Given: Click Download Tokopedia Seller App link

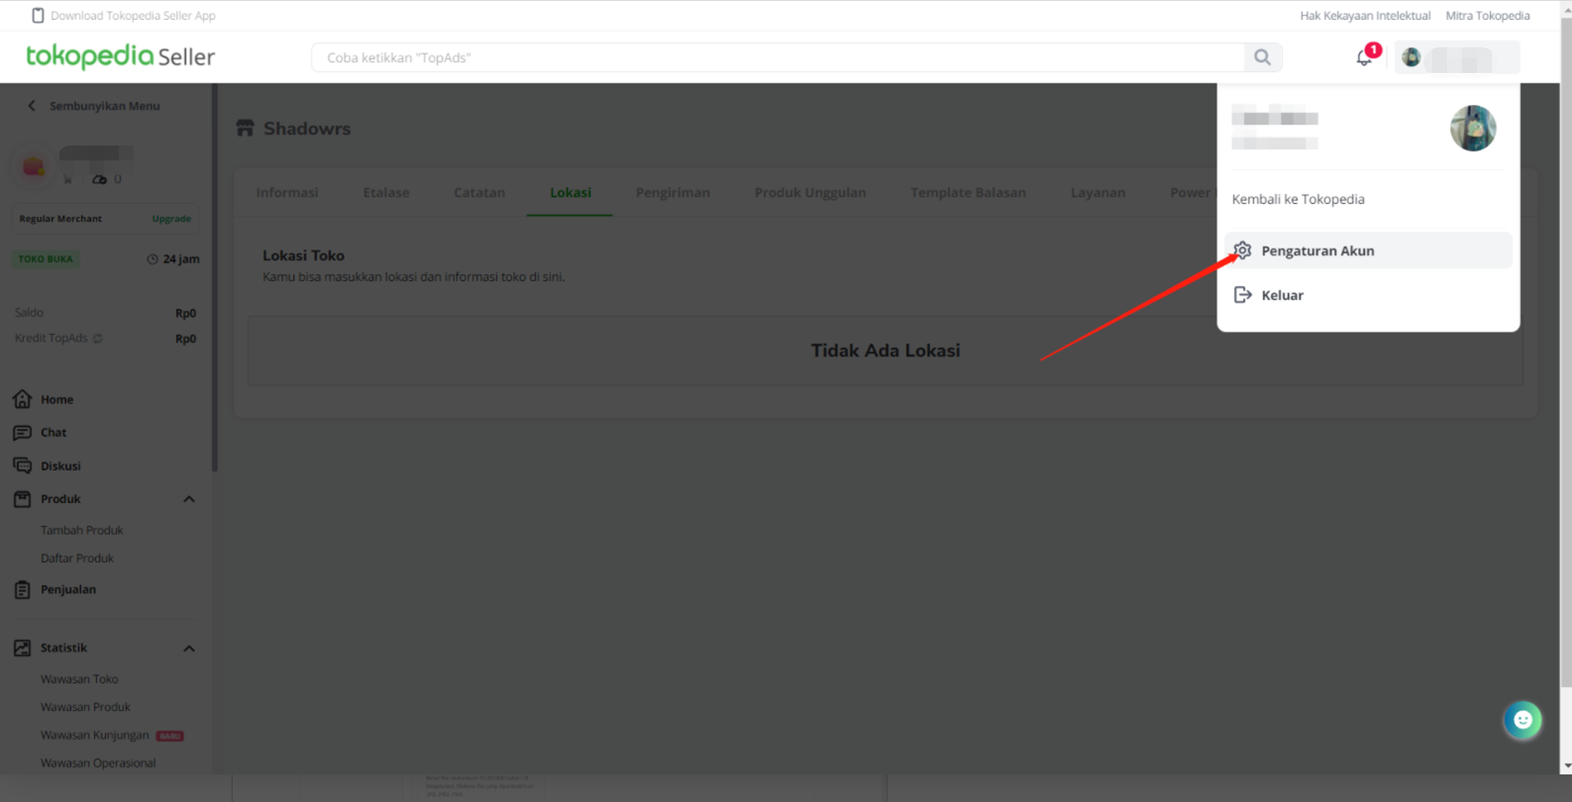Looking at the screenshot, I should pos(132,16).
